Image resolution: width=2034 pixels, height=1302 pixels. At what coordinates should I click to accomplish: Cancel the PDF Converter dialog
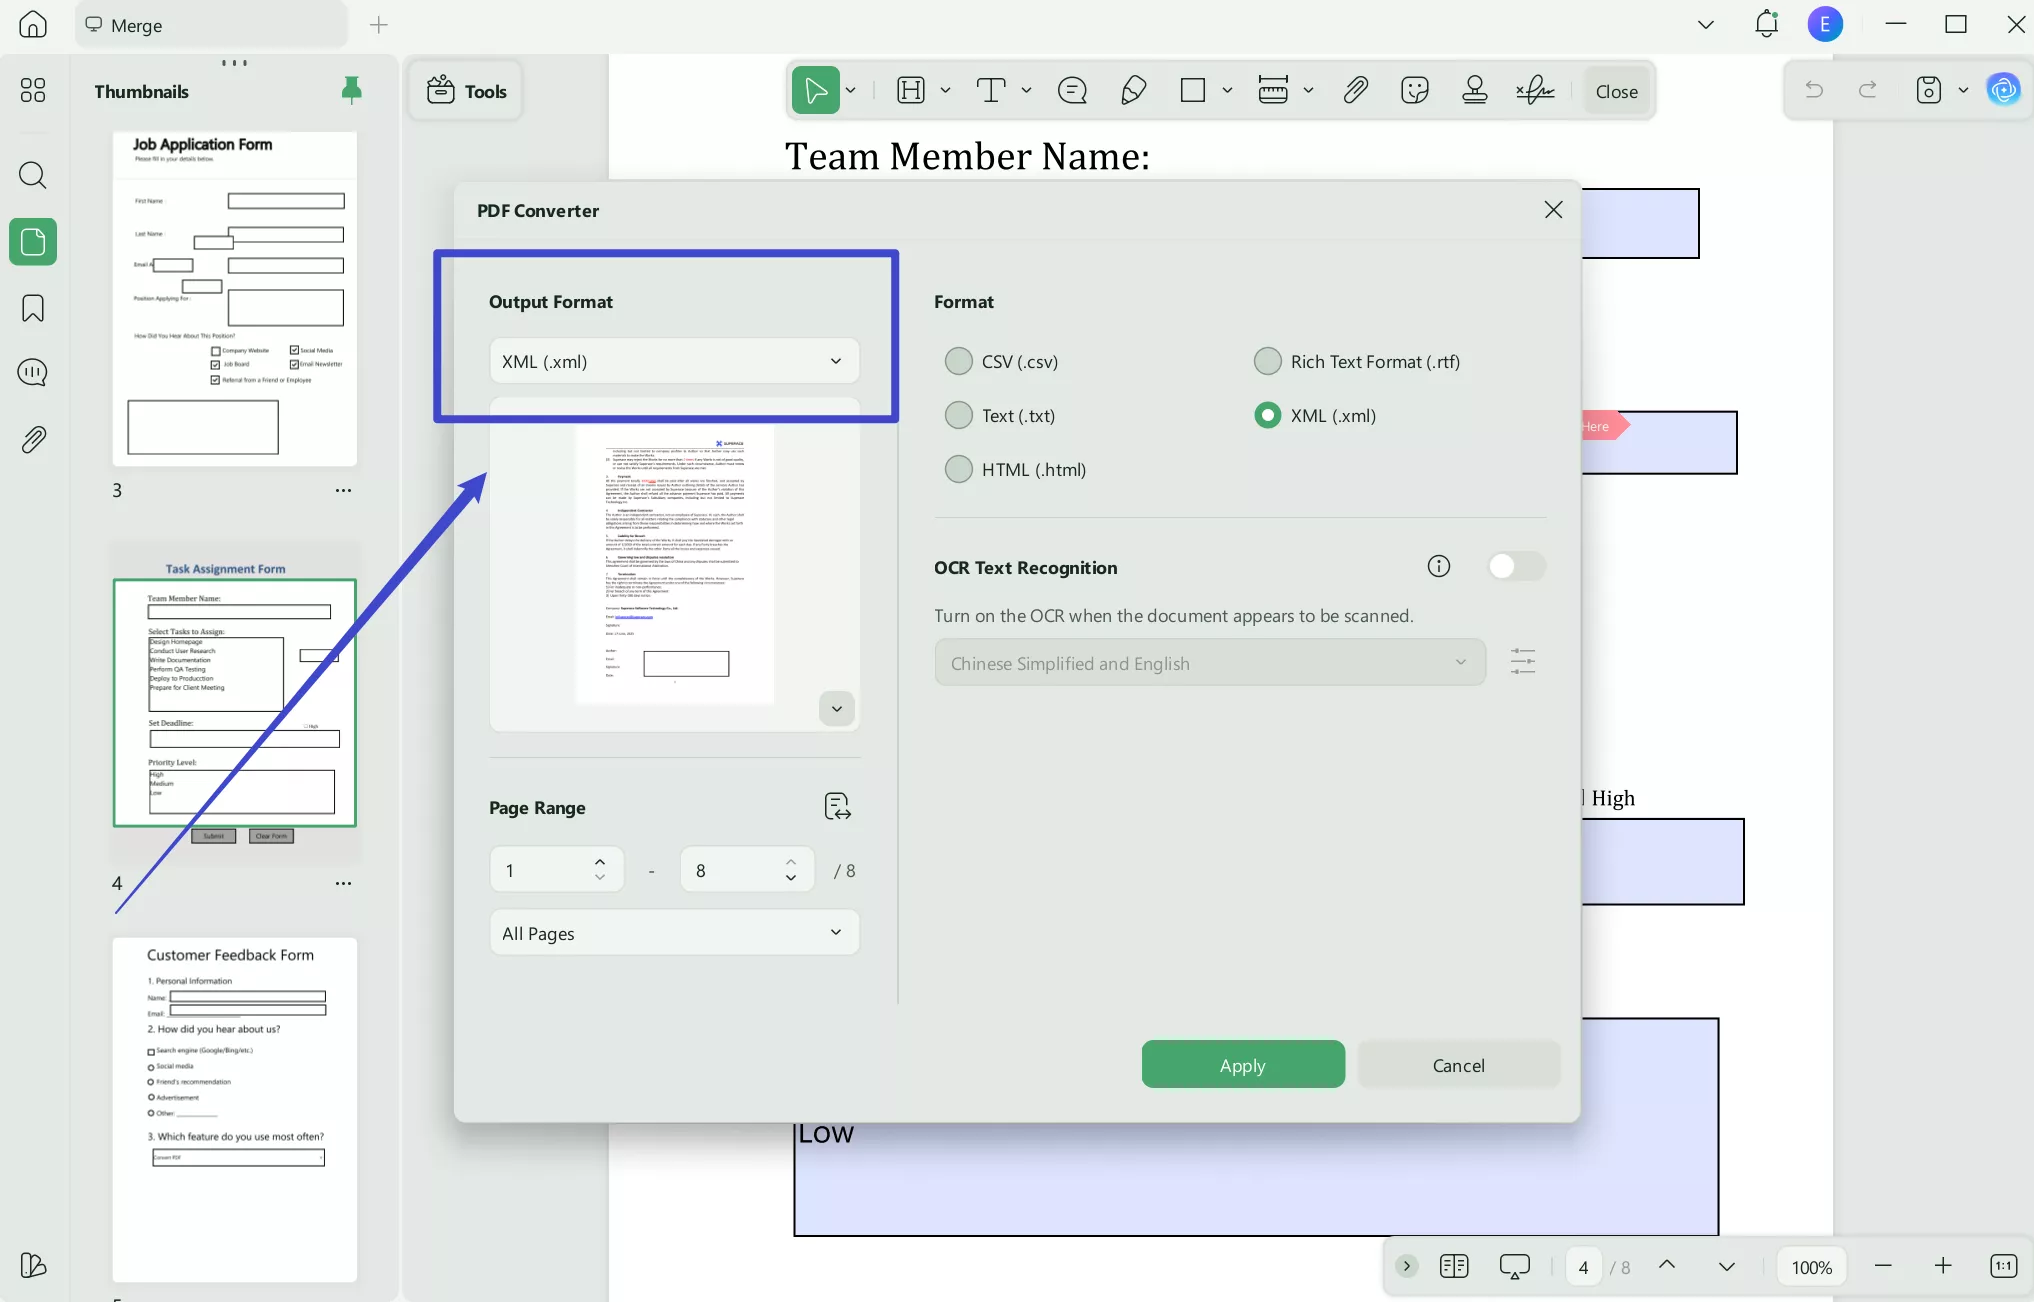[1459, 1064]
